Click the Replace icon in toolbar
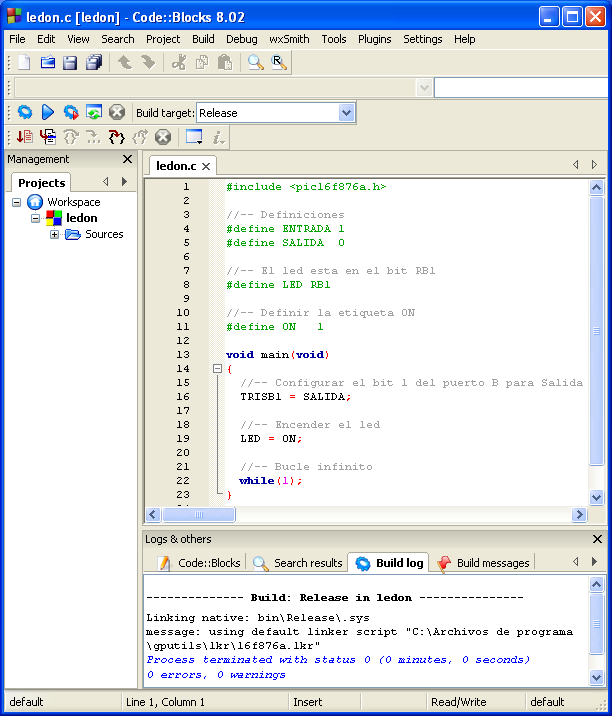This screenshot has height=716, width=612. 279,63
